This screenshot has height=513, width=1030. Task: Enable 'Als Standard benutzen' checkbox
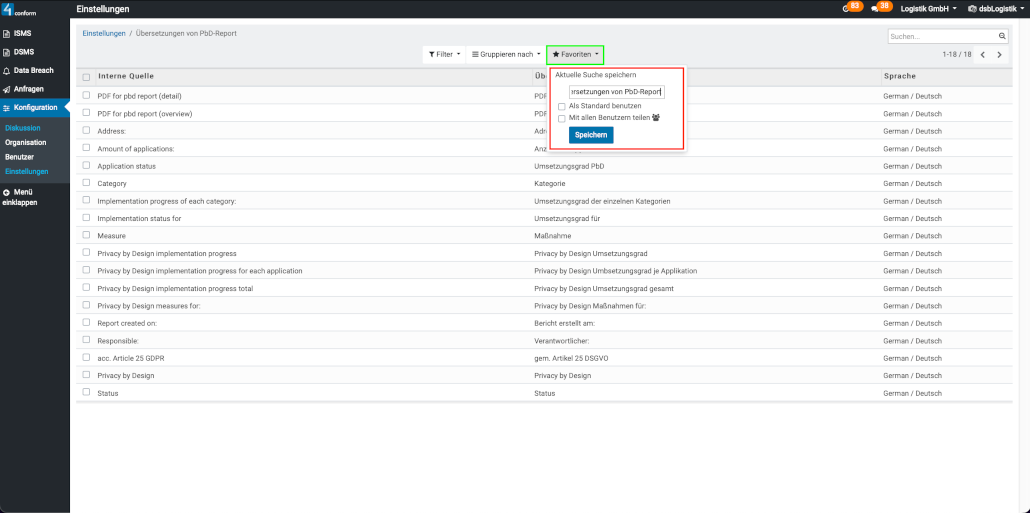[562, 106]
